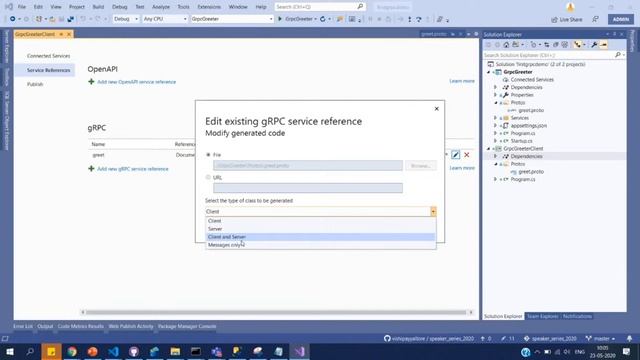Switch to Notifications tab

click(x=577, y=316)
